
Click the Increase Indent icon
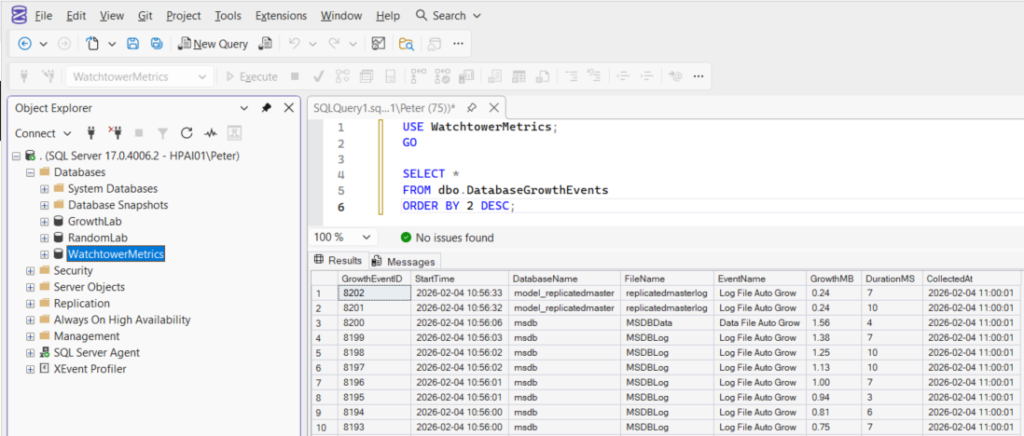click(647, 76)
